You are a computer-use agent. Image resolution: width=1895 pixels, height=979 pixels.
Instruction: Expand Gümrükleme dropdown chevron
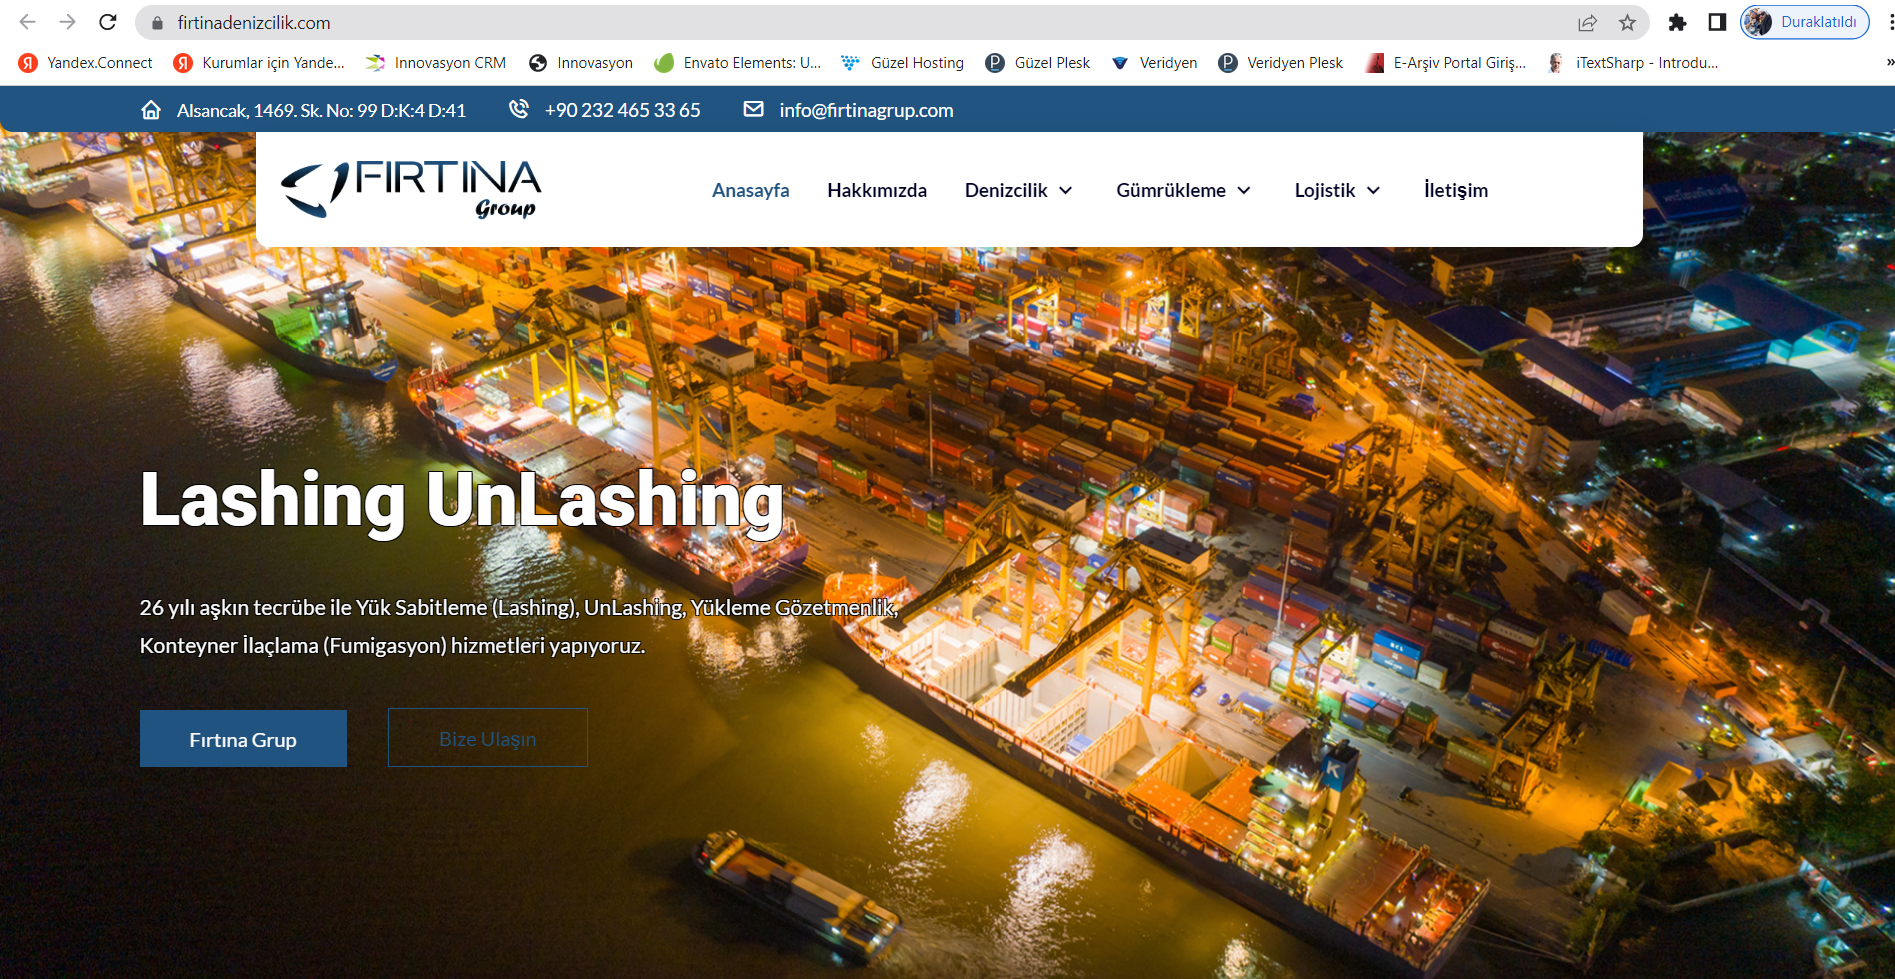1244,190
